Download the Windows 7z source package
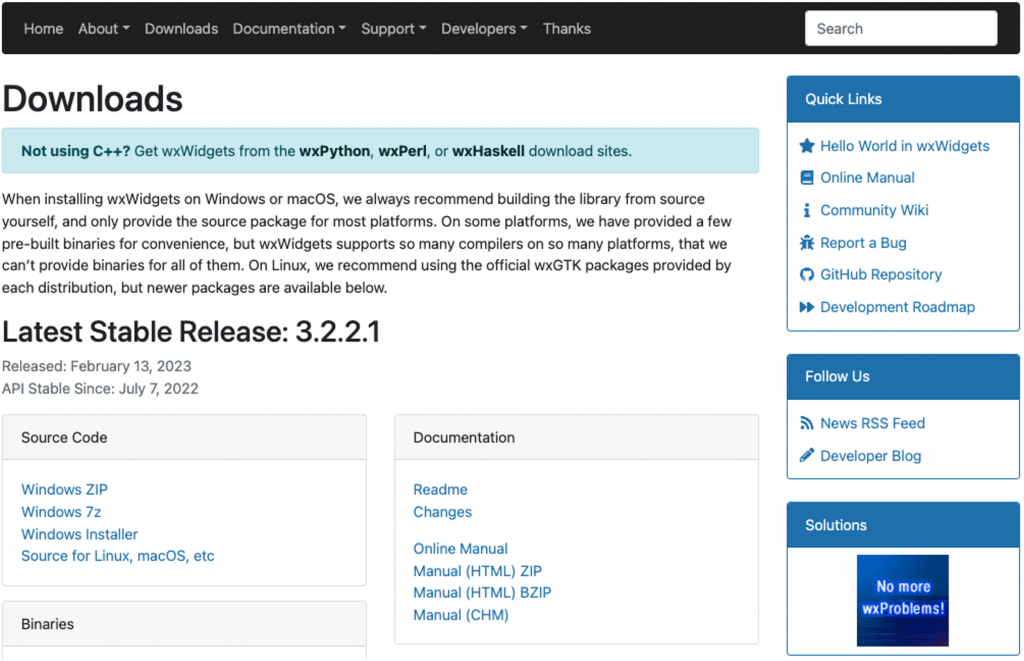Screen dimensions: 1024x661 (x=61, y=511)
